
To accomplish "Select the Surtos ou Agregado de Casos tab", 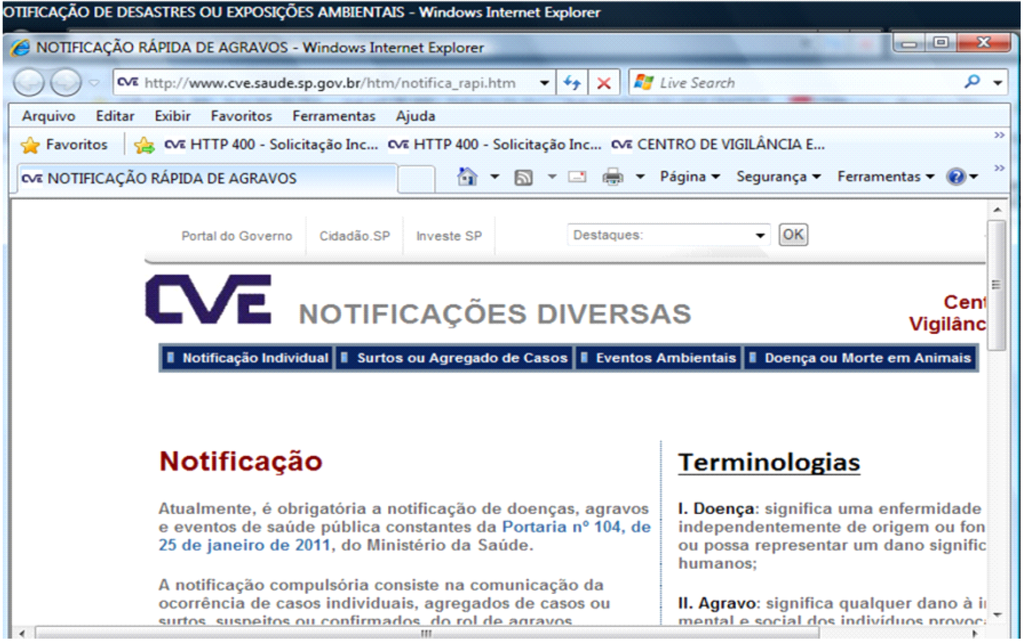I will [x=455, y=358].
